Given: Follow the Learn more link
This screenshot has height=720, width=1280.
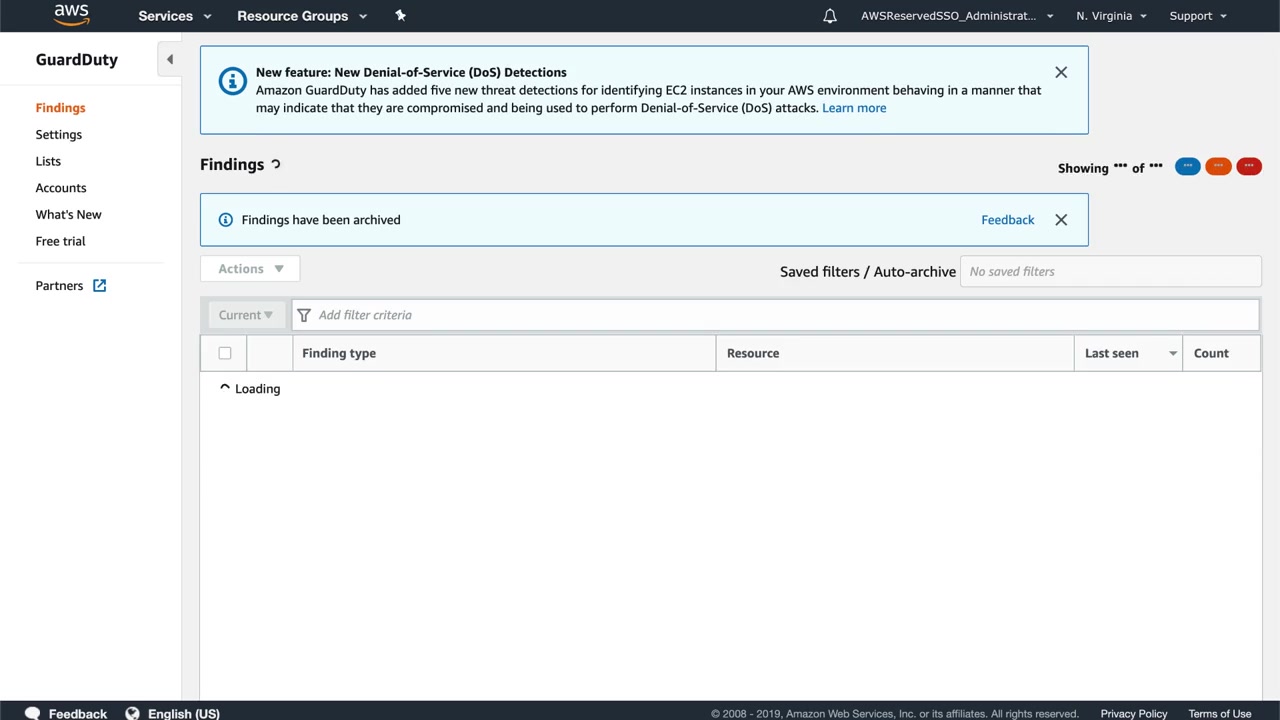Looking at the screenshot, I should click(x=853, y=108).
